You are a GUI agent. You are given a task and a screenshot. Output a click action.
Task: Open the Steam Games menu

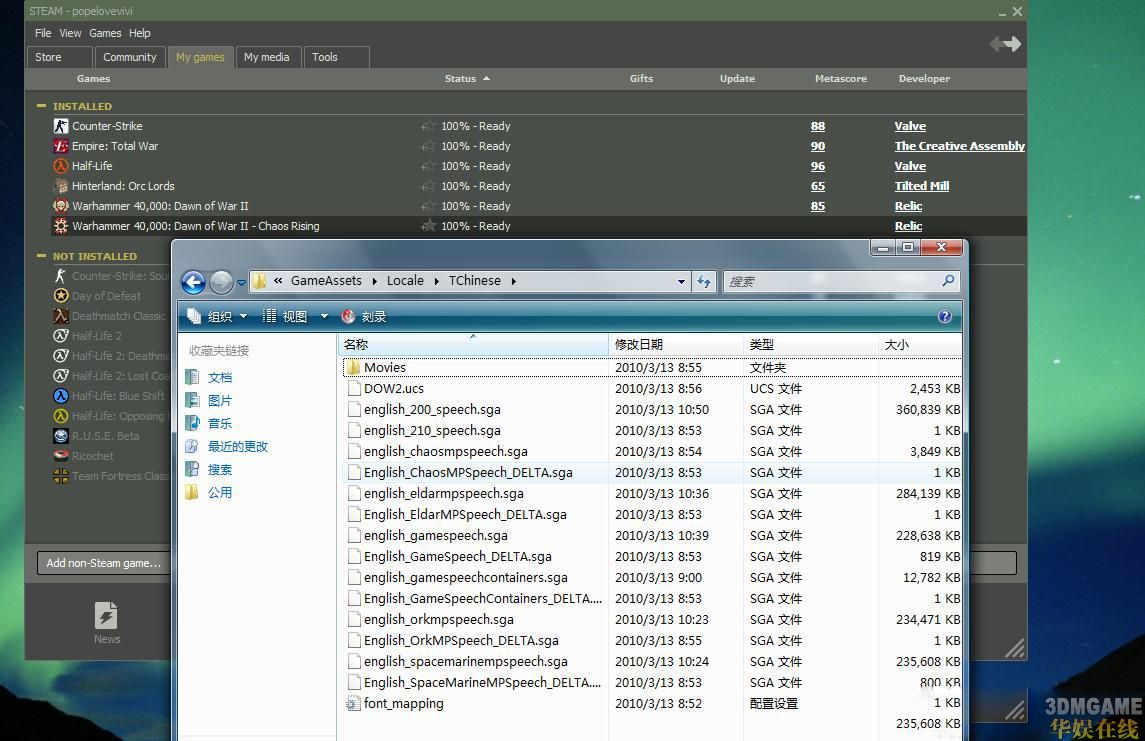(105, 33)
